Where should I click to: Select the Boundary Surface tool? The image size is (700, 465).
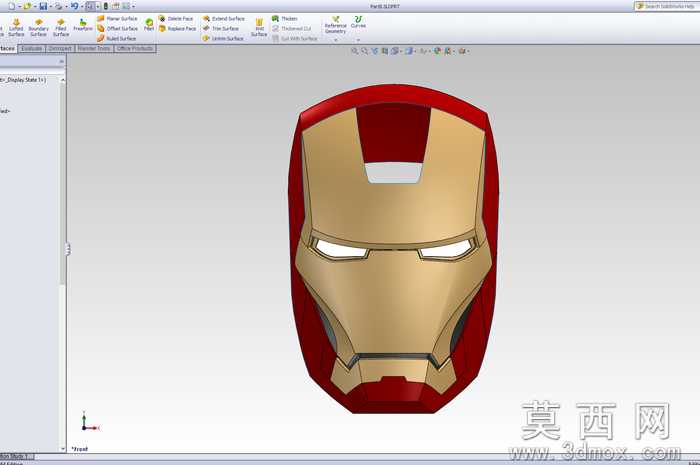38,28
